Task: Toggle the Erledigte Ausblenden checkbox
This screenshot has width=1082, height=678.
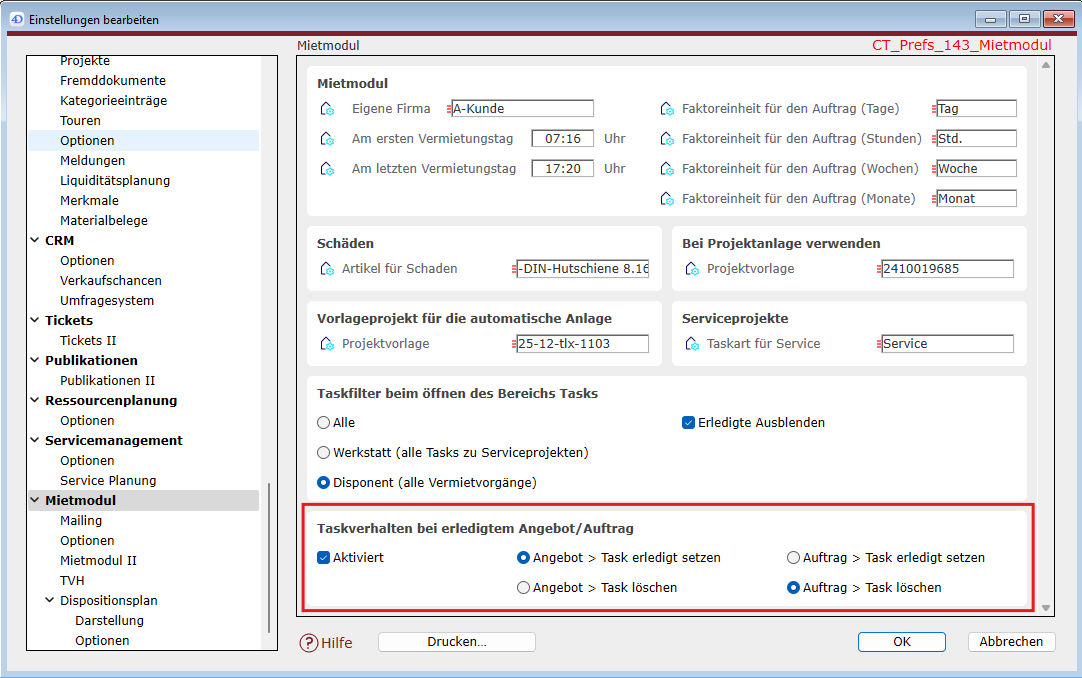Action: pos(688,423)
